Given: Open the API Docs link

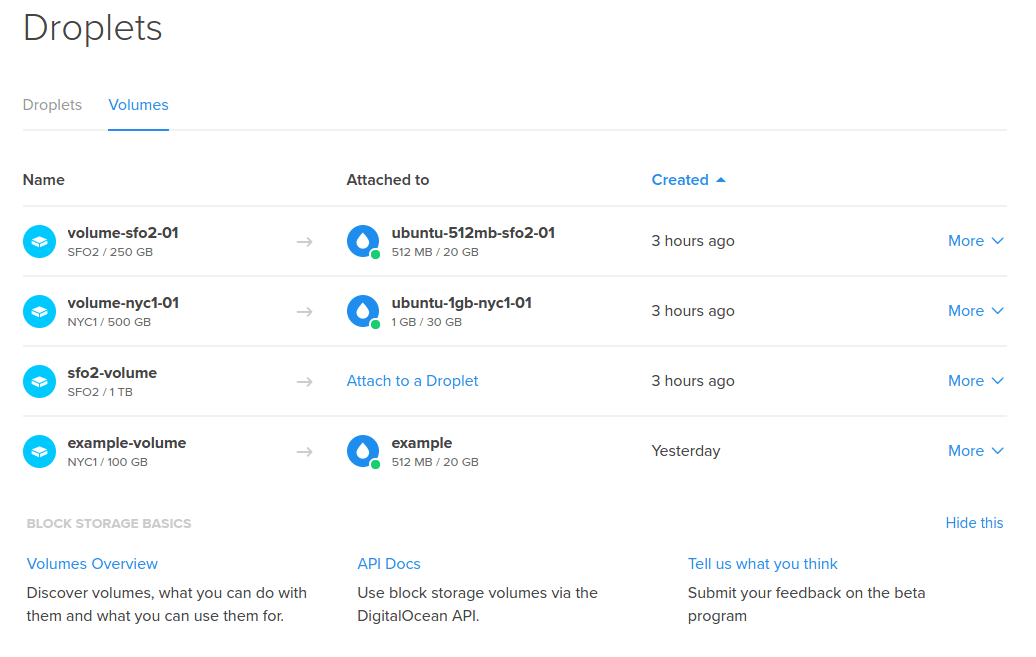Looking at the screenshot, I should tap(388, 564).
